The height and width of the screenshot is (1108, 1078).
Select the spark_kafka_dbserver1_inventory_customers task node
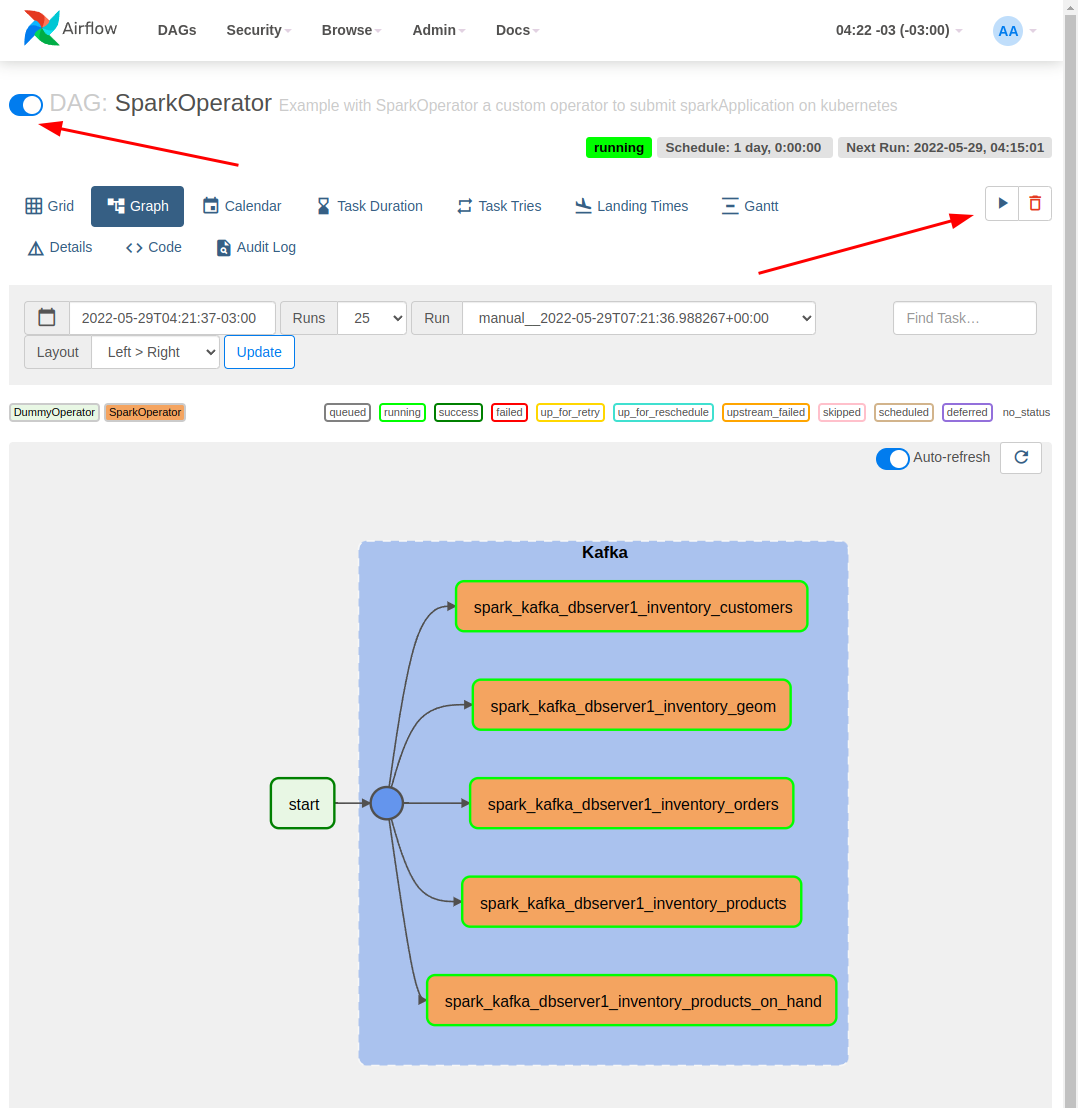pos(632,606)
